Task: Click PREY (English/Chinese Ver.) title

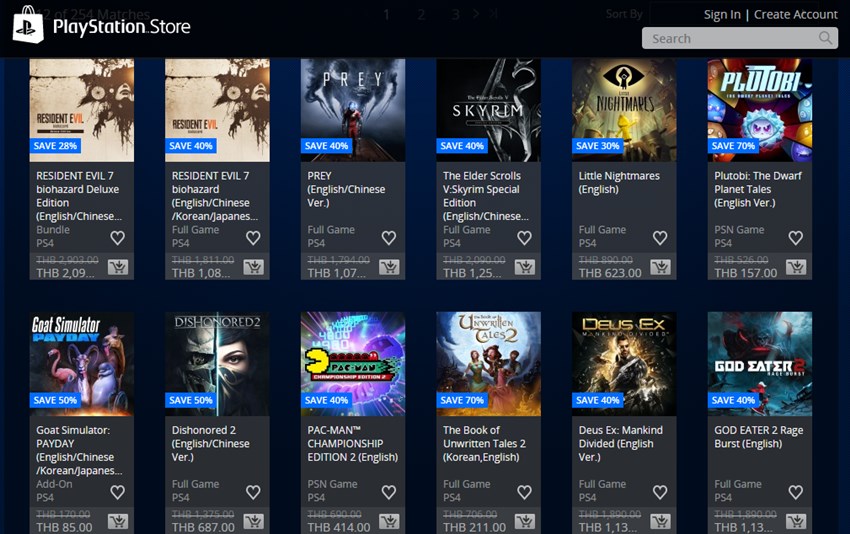Action: click(x=346, y=189)
